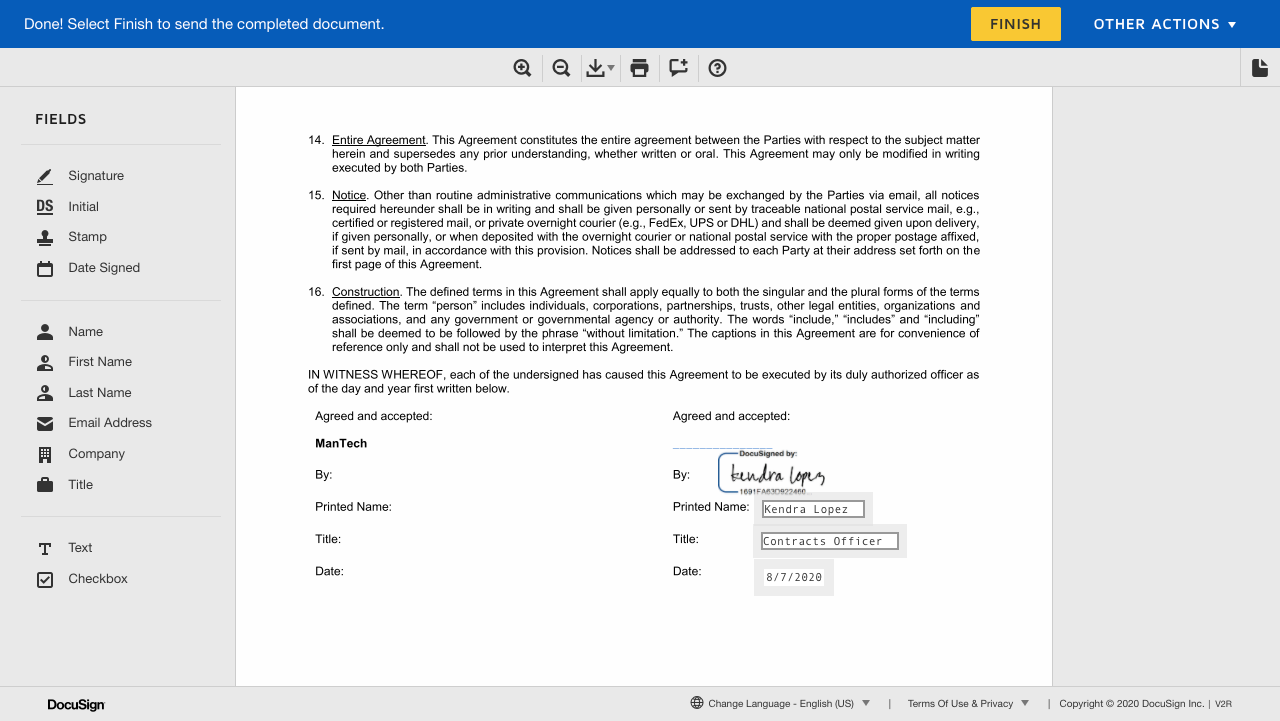Zoom in on the document
1280x721 pixels.
point(522,67)
